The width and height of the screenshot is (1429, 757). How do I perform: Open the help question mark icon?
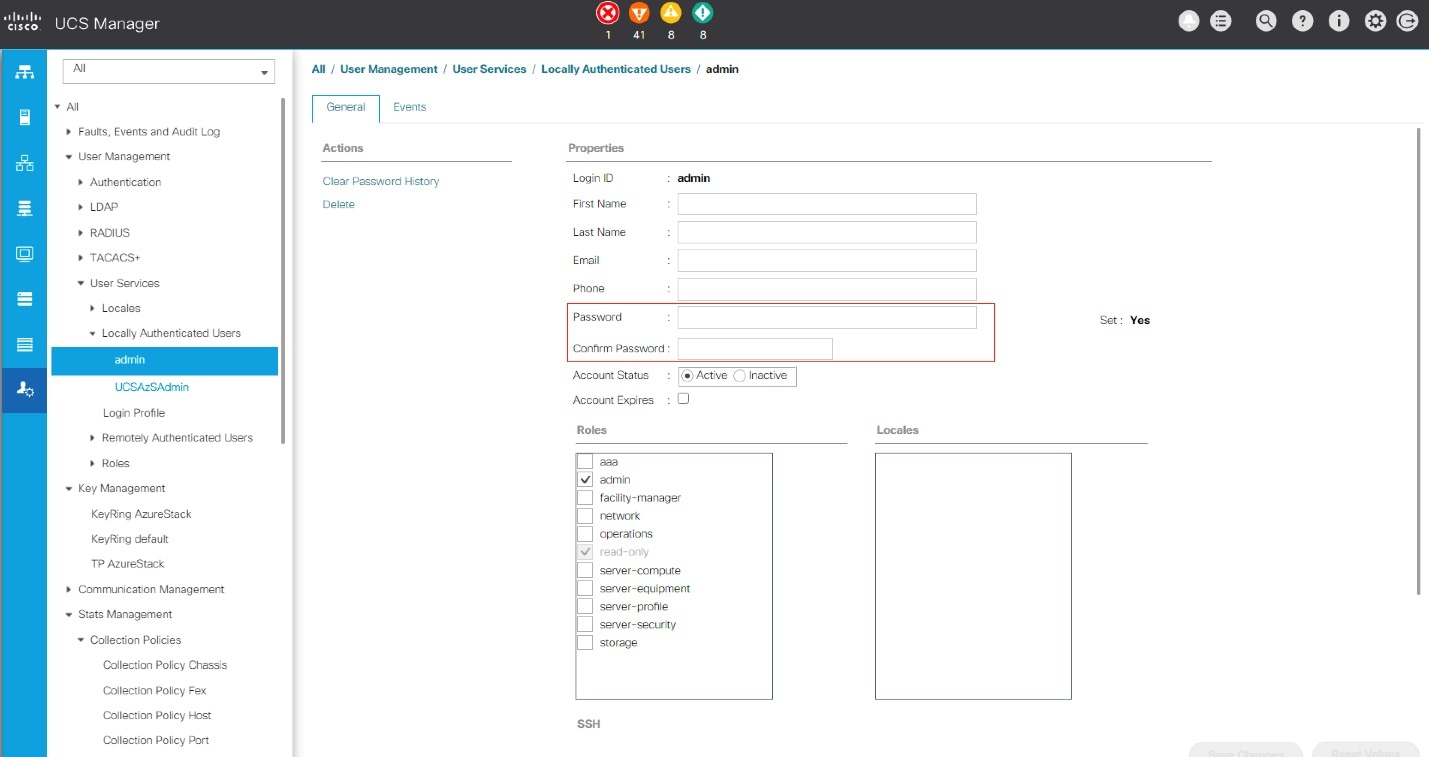(1302, 21)
